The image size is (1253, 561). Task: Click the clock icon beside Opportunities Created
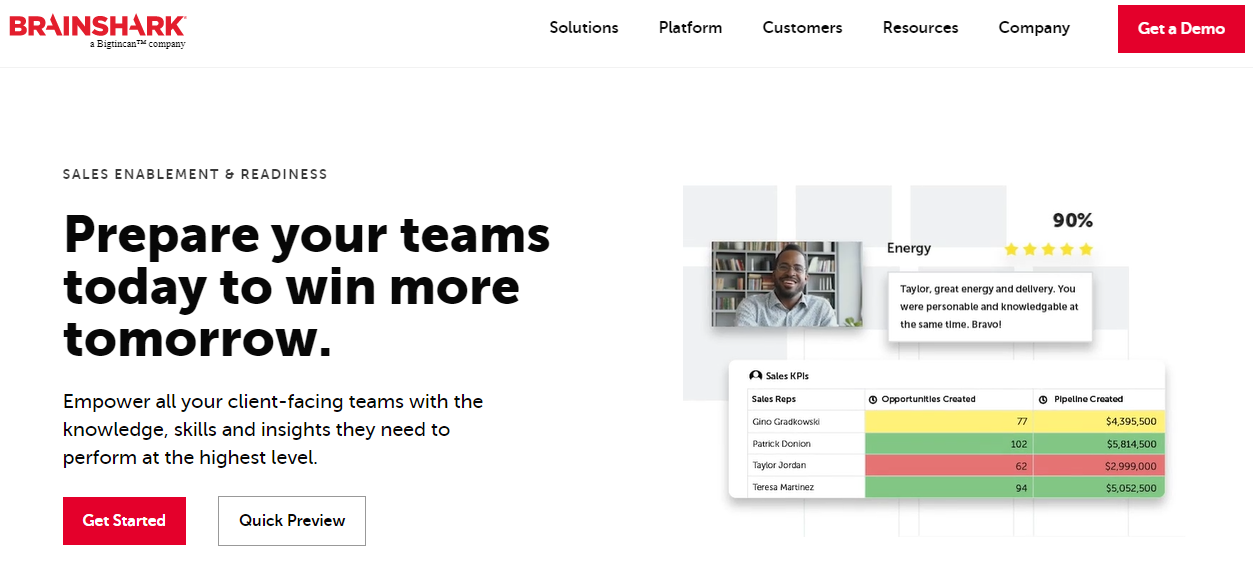tap(873, 399)
